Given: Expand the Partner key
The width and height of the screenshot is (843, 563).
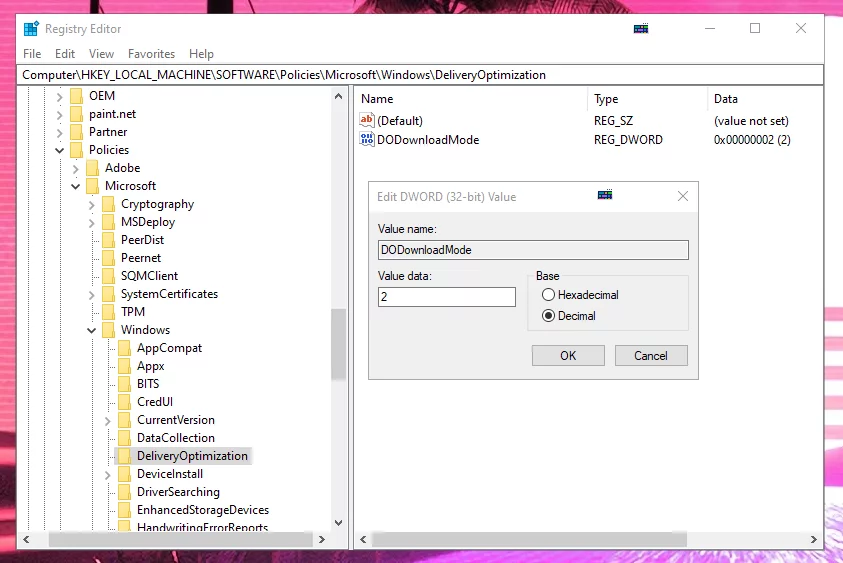Looking at the screenshot, I should 60,133.
